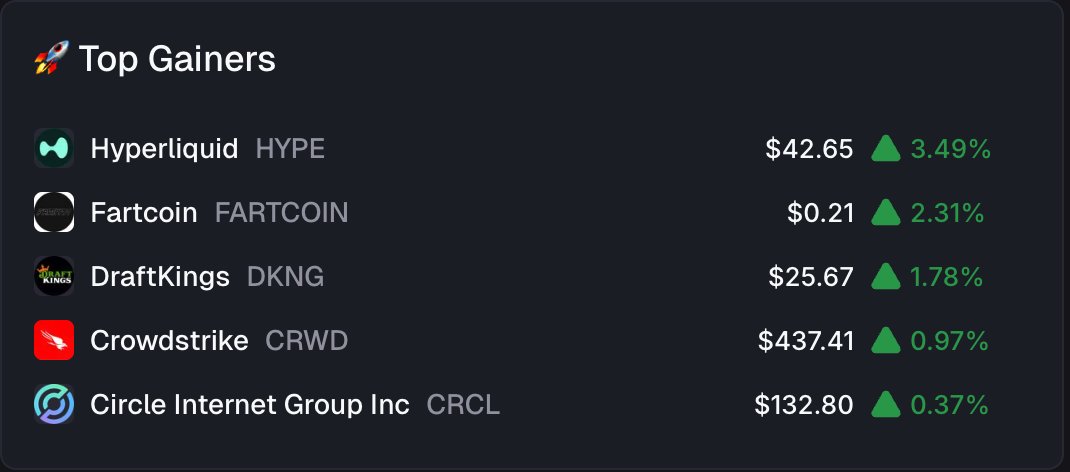
Task: Click the CRCL ticker symbol
Action: (462, 405)
